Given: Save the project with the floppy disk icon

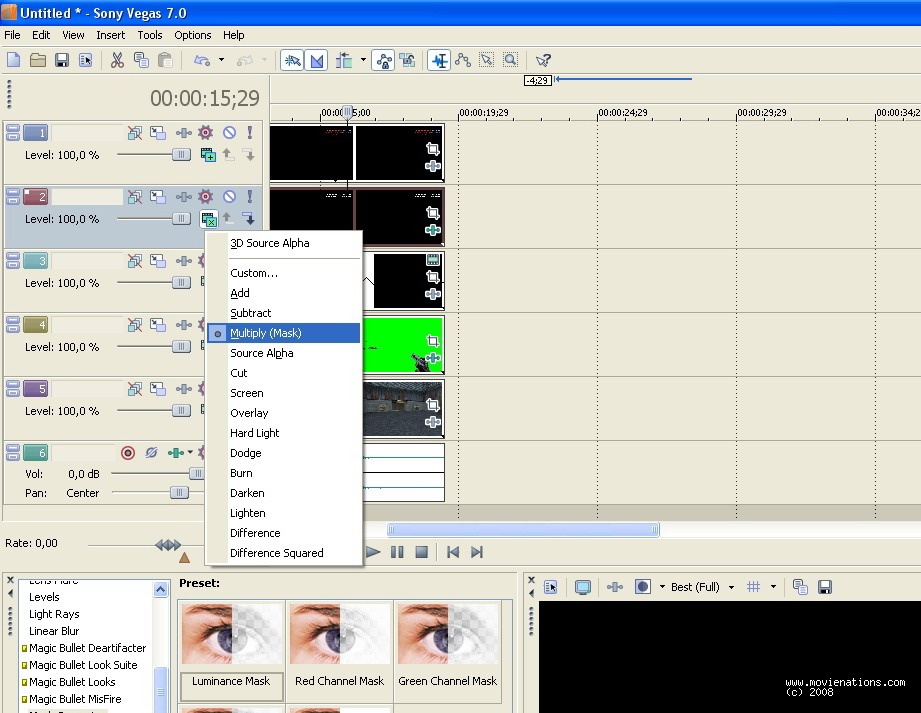Looking at the screenshot, I should 62,60.
